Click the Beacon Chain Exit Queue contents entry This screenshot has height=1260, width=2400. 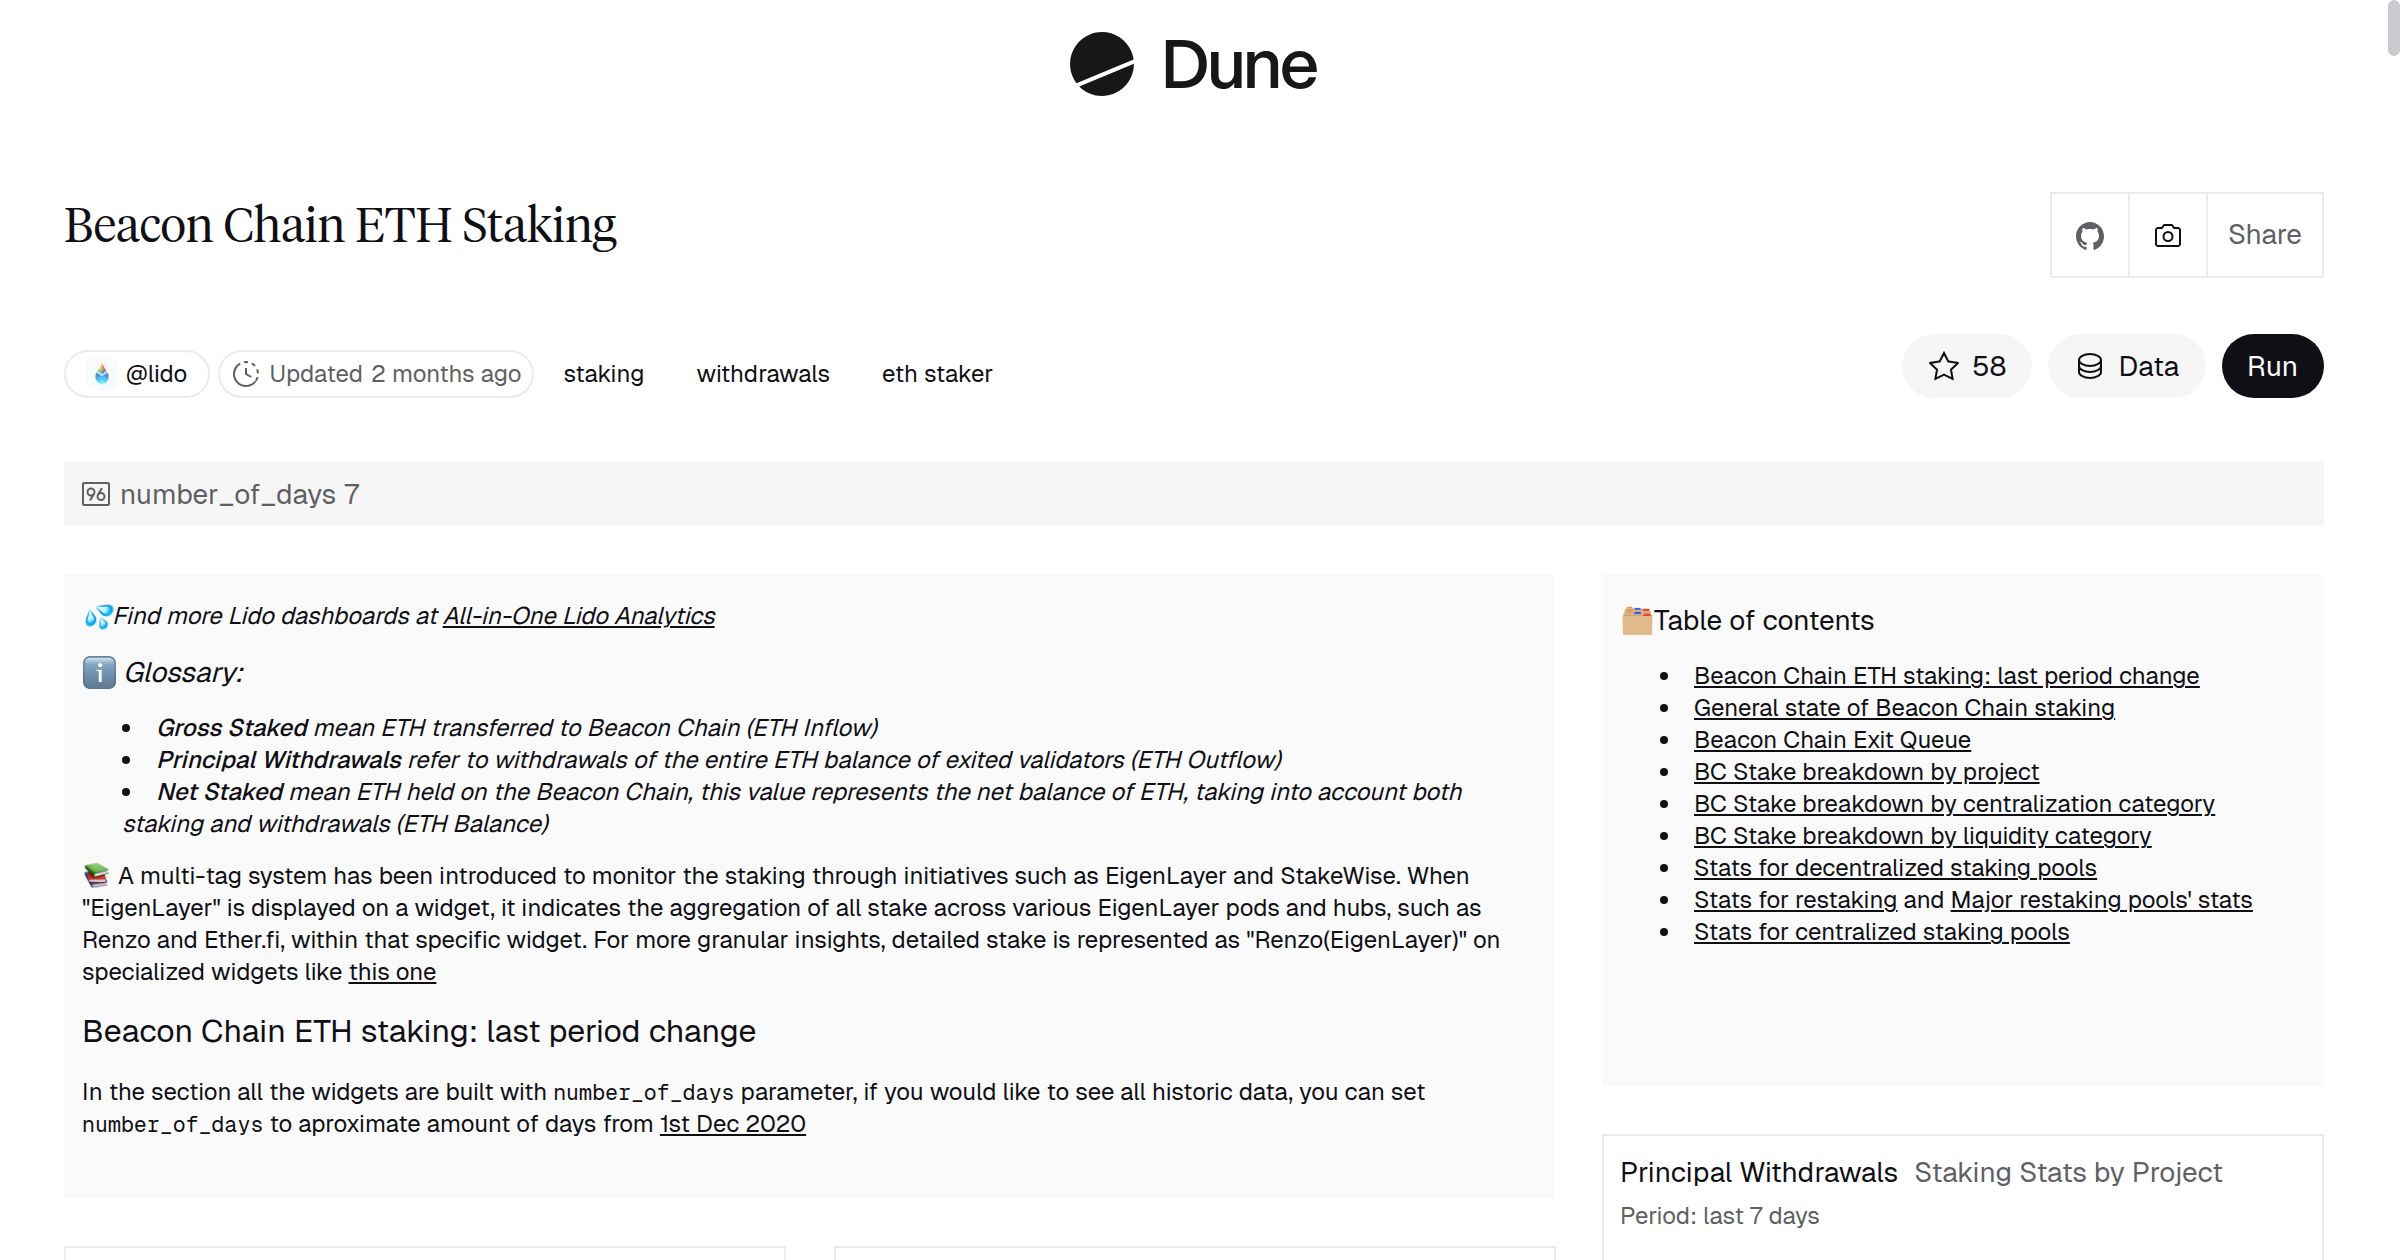[1832, 739]
